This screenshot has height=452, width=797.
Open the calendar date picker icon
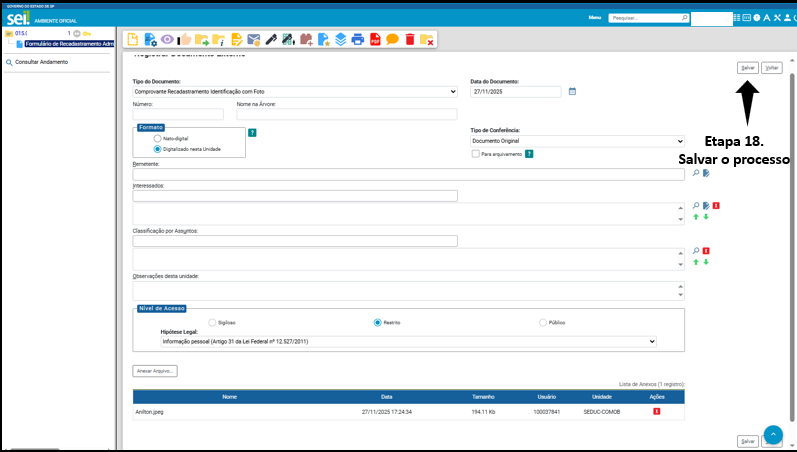coord(573,91)
